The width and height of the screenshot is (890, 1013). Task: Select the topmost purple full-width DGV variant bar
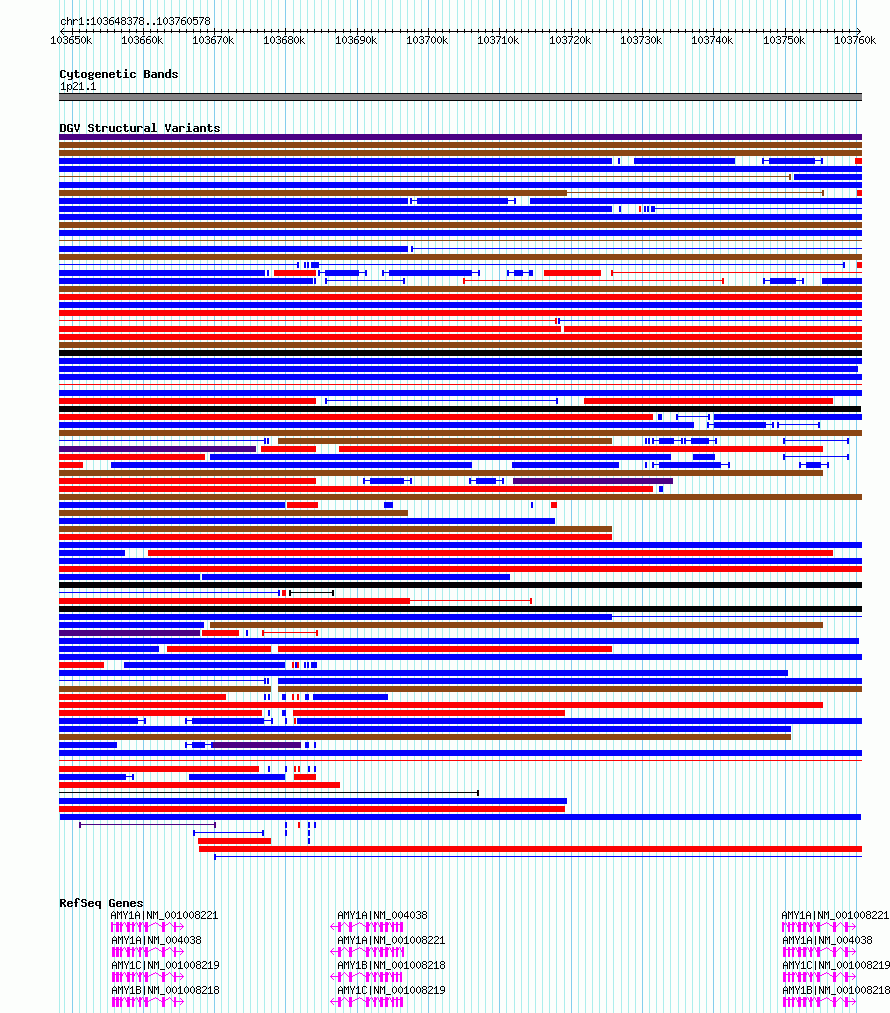pyautogui.click(x=461, y=137)
